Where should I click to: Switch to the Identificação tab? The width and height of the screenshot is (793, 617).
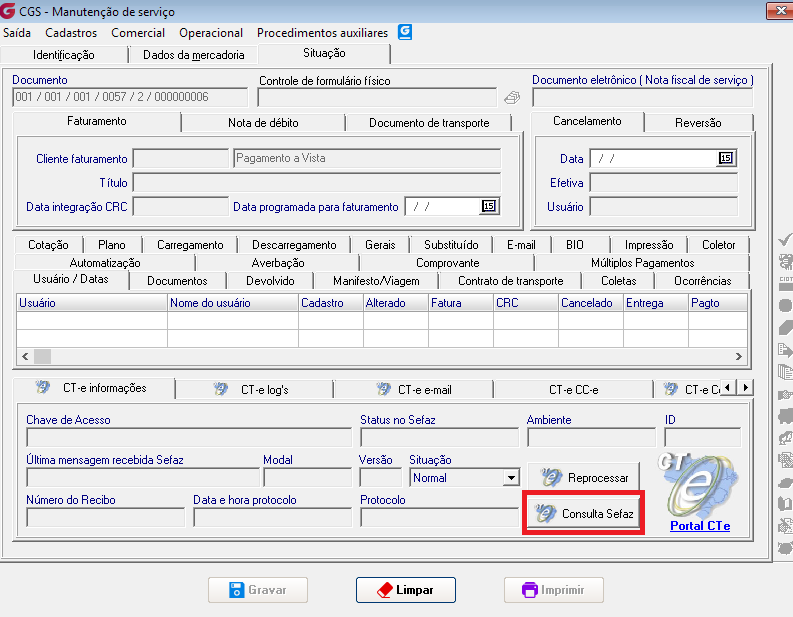[64, 55]
